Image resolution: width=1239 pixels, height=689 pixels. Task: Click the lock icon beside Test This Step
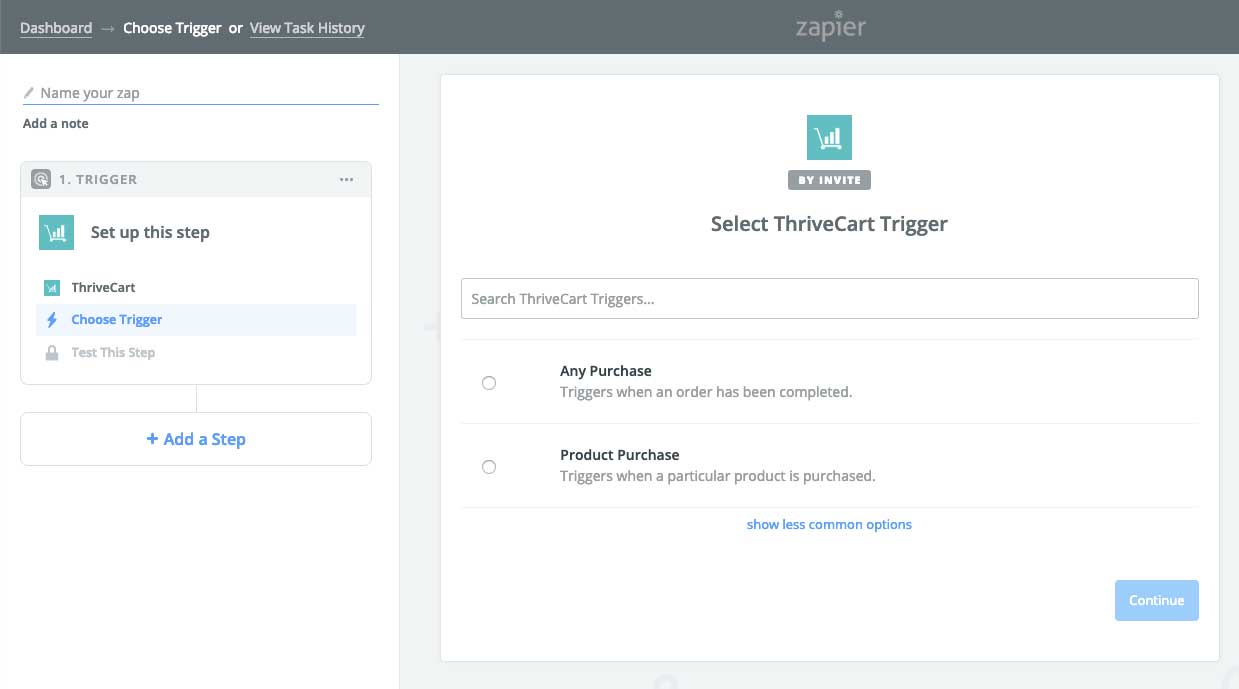point(52,353)
